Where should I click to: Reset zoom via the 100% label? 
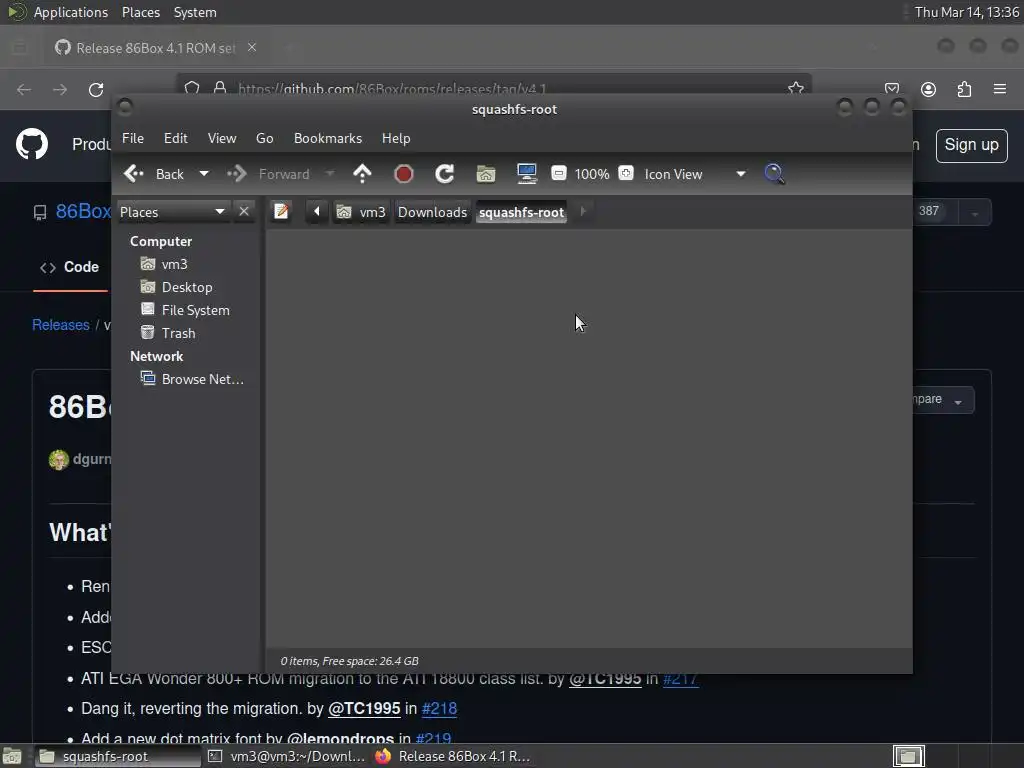coord(592,174)
